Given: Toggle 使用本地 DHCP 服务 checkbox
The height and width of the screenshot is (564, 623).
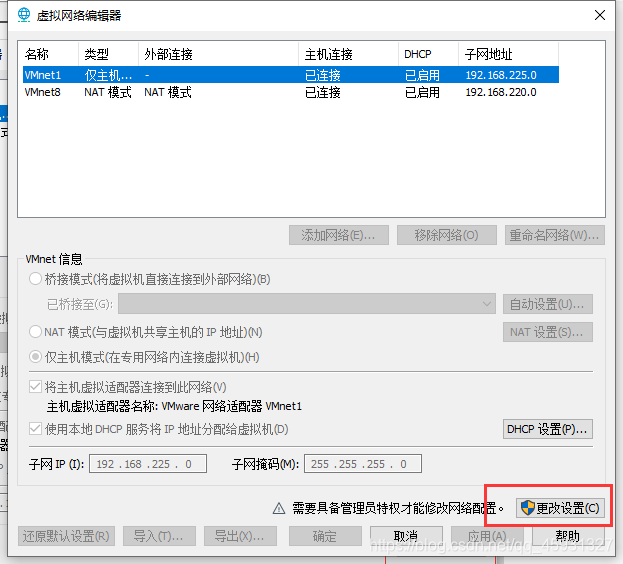Looking at the screenshot, I should pyautogui.click(x=35, y=429).
